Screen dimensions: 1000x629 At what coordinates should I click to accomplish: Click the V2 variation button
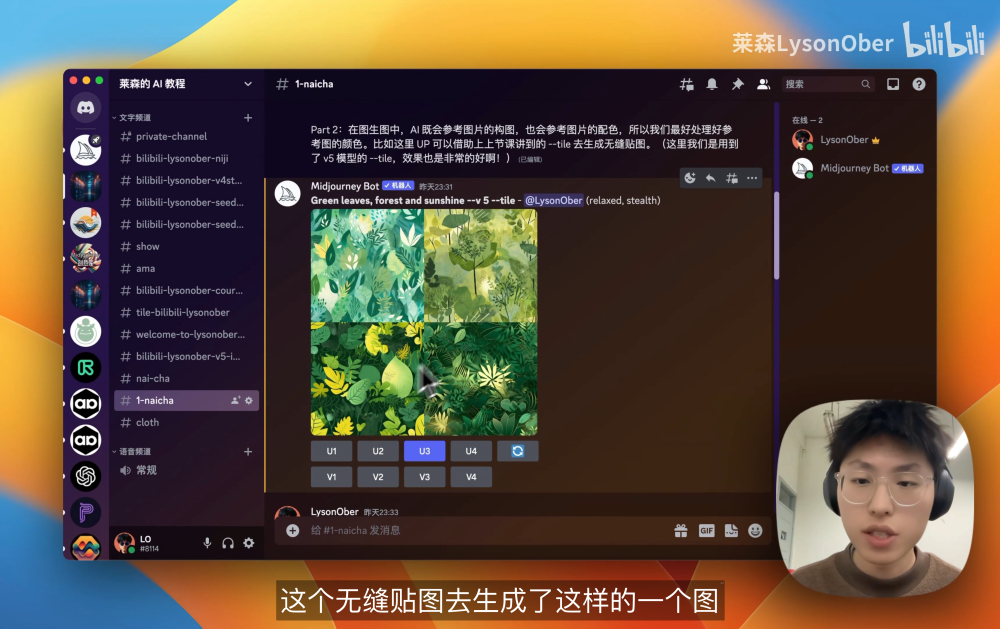coord(378,477)
